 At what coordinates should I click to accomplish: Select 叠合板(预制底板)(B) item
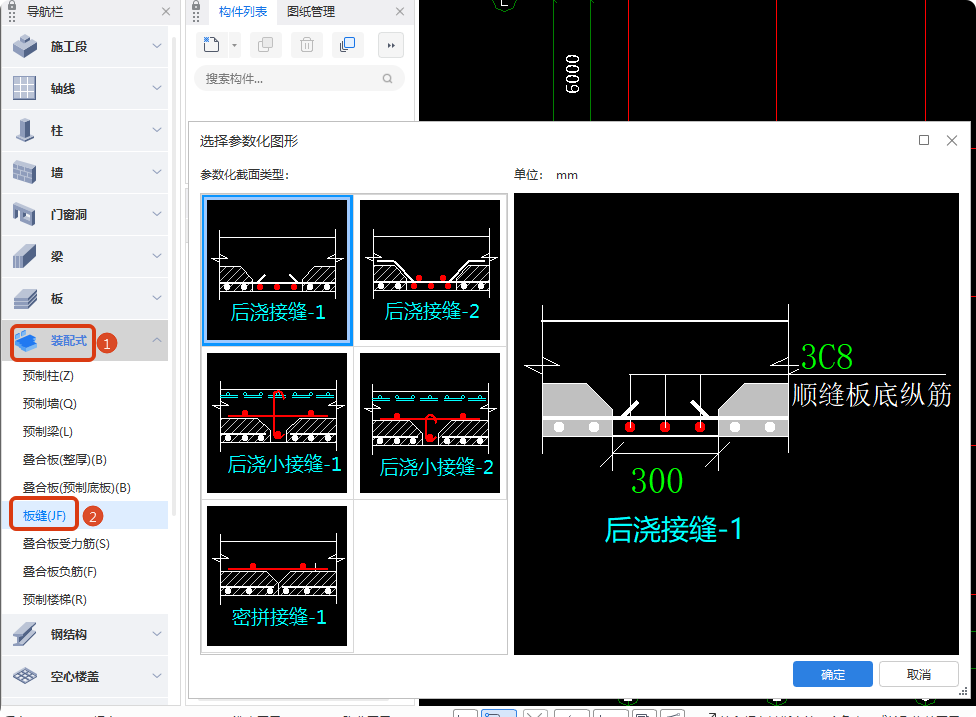(x=77, y=487)
